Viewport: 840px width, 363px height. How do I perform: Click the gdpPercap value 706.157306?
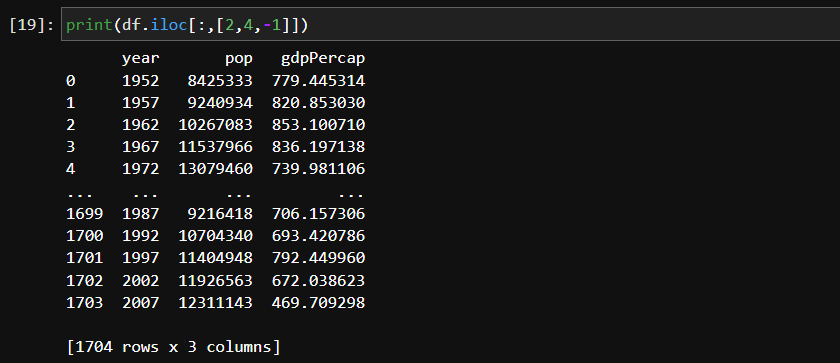318,214
